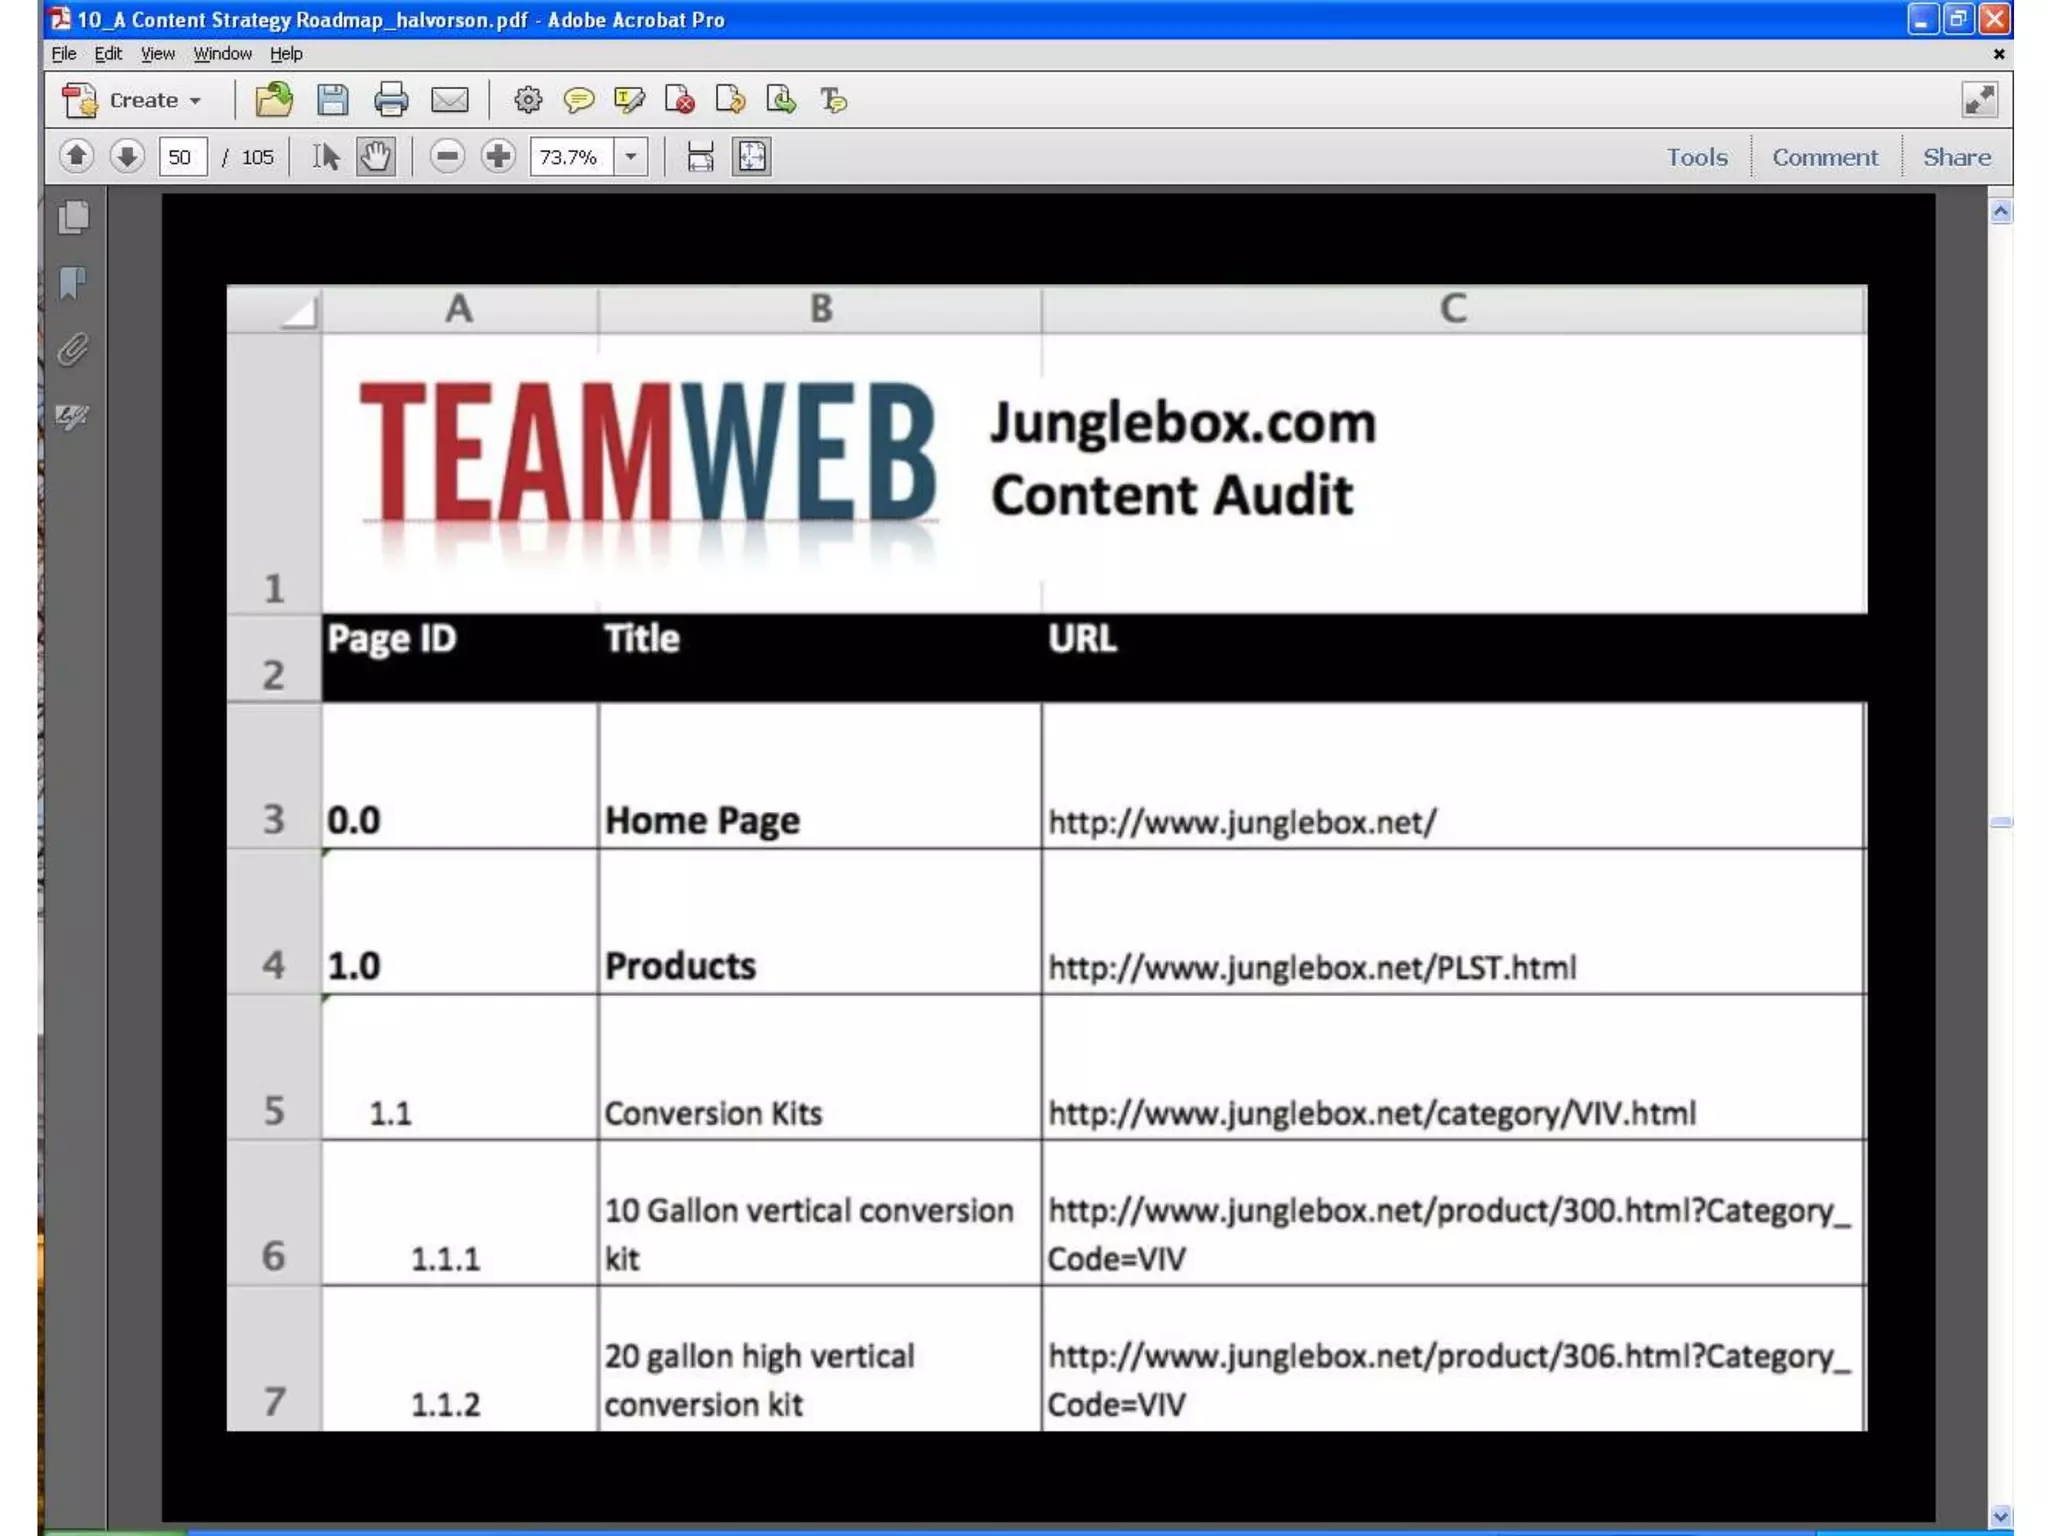Click the page number input field

[182, 157]
